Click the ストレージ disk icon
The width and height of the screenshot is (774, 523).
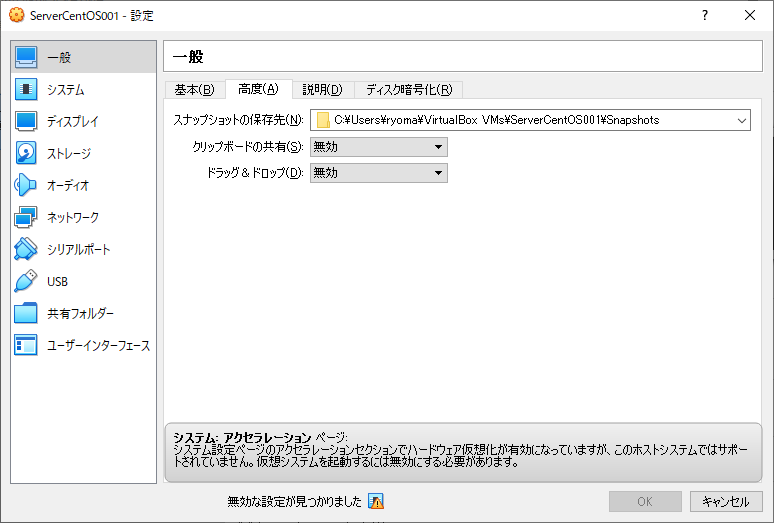26,153
